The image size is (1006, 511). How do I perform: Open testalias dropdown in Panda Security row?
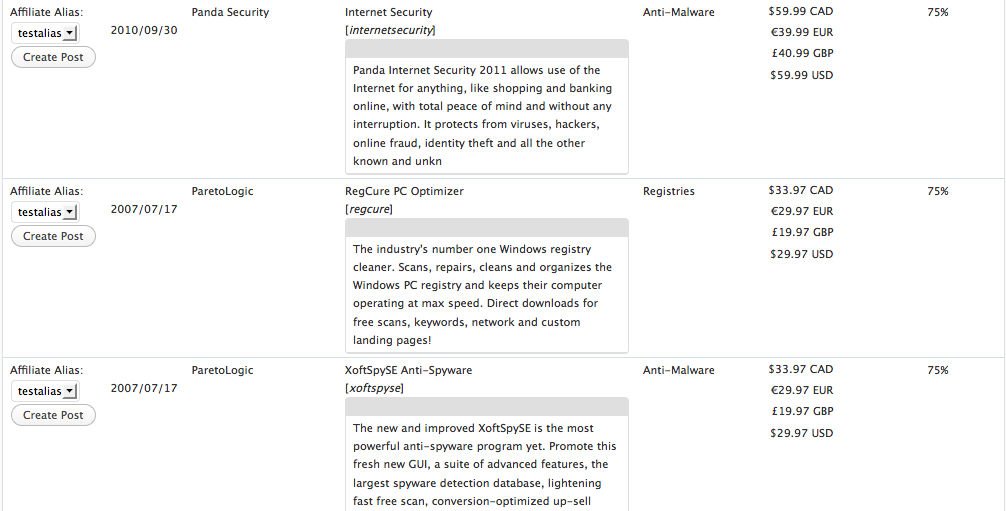[x=45, y=33]
